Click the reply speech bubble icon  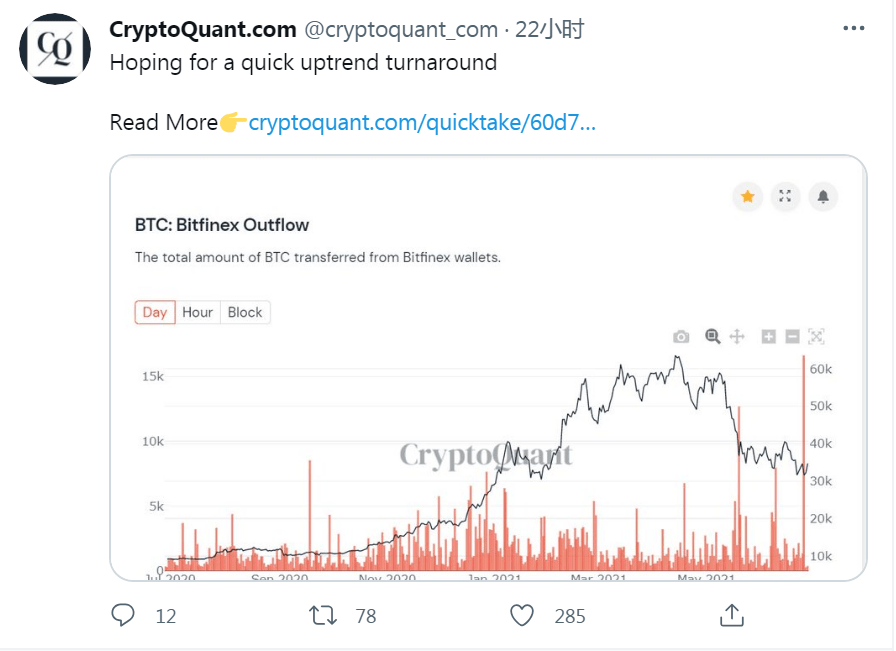click(x=123, y=616)
